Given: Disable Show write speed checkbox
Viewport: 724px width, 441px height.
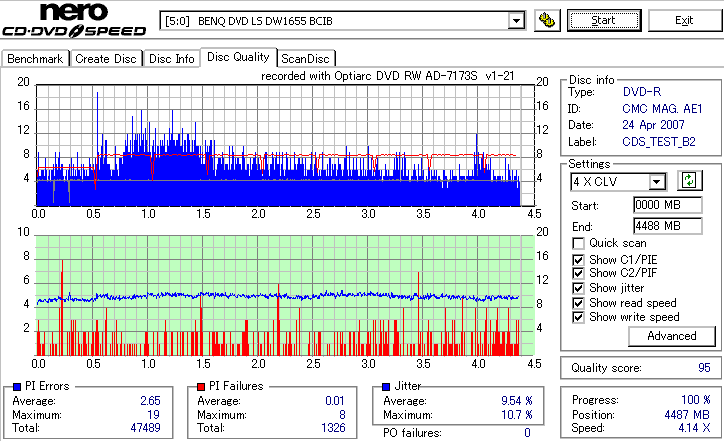Looking at the screenshot, I should [x=578, y=317].
